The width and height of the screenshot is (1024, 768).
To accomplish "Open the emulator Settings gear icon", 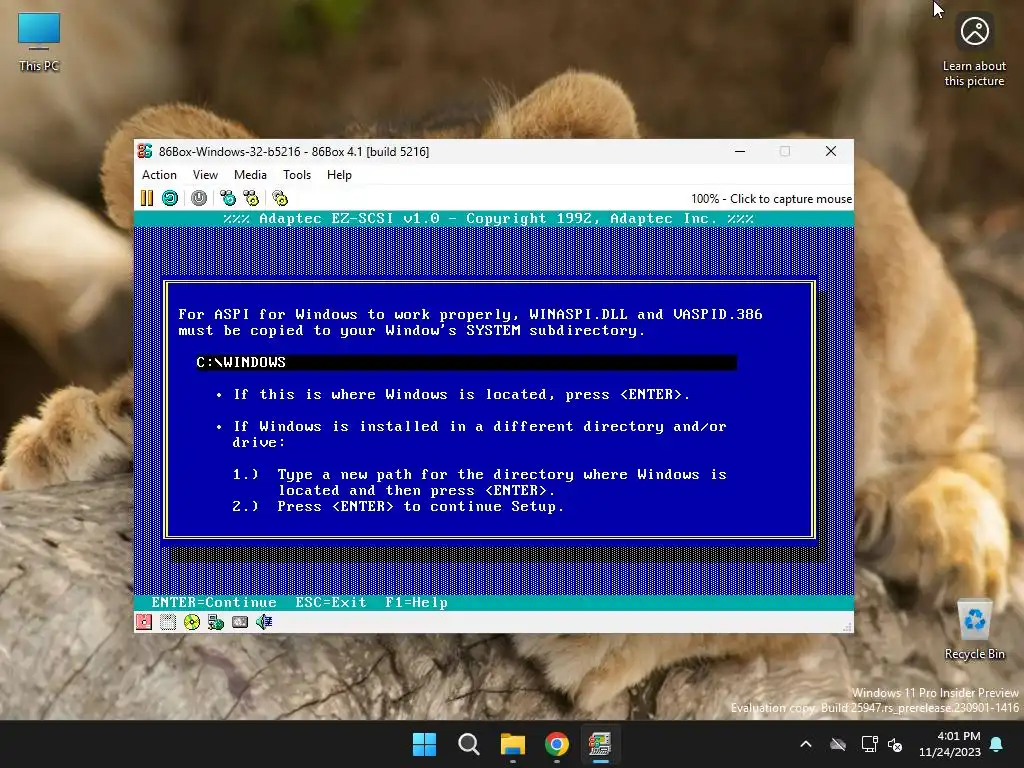I will tap(280, 198).
